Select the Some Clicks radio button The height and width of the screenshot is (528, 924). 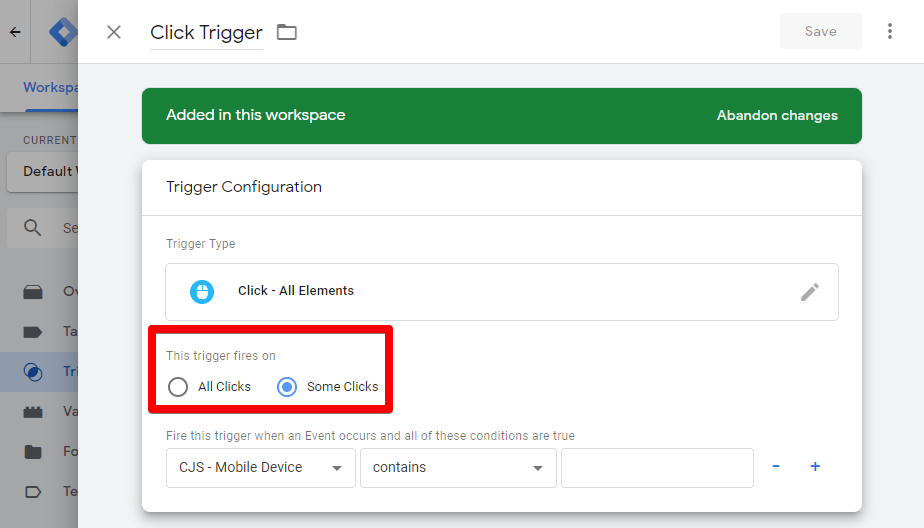click(x=287, y=387)
